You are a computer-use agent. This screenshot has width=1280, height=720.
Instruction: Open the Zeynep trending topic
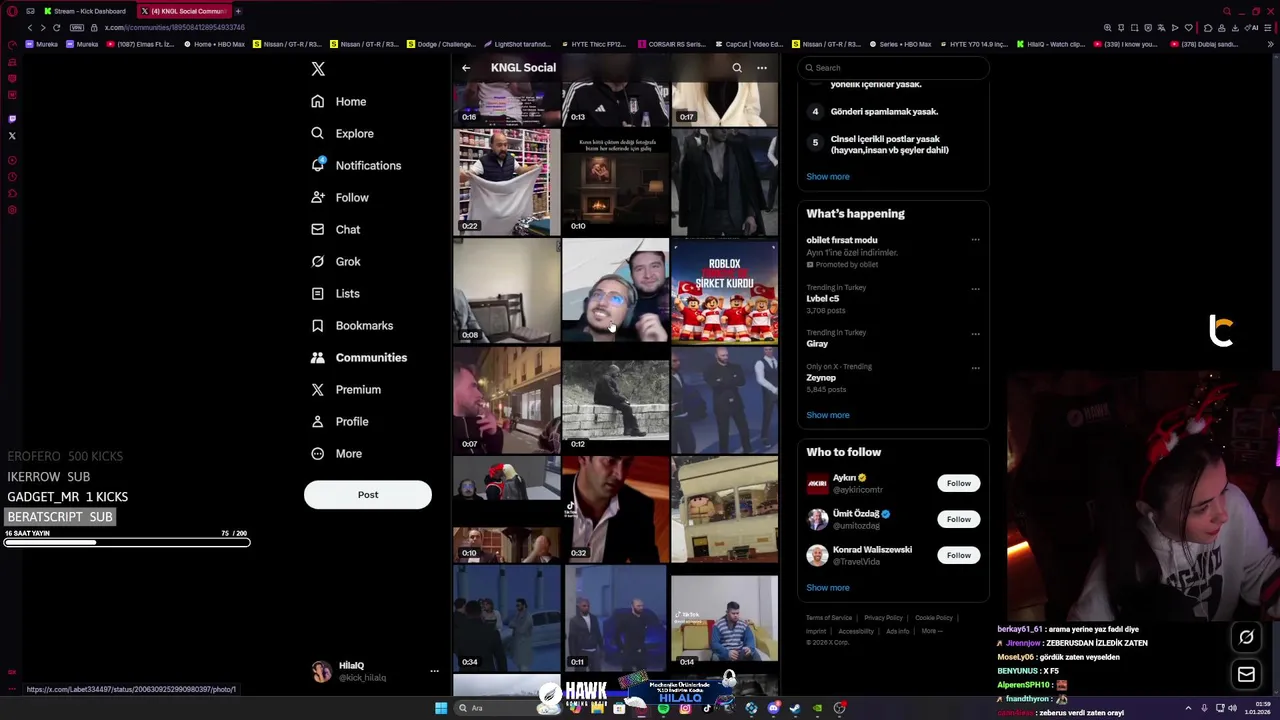821,378
